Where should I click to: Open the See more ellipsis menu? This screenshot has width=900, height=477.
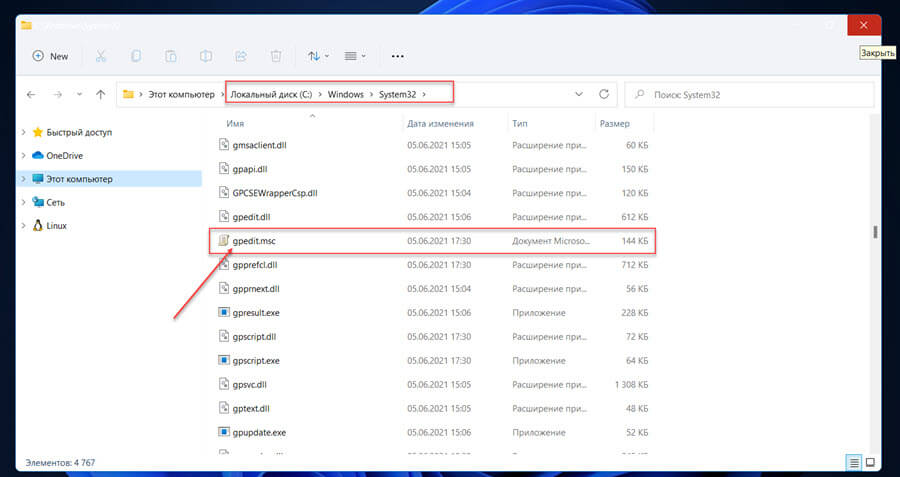397,56
